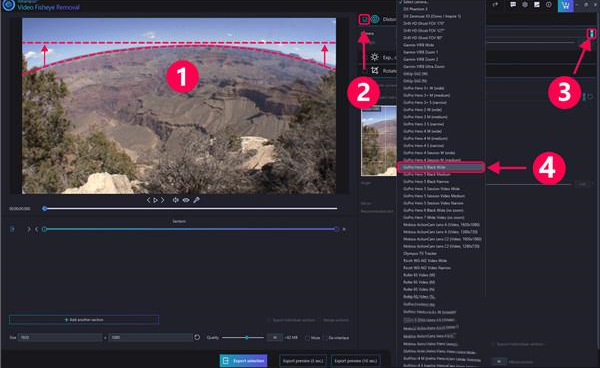Click the reset size circular arrow icon

pos(197,337)
